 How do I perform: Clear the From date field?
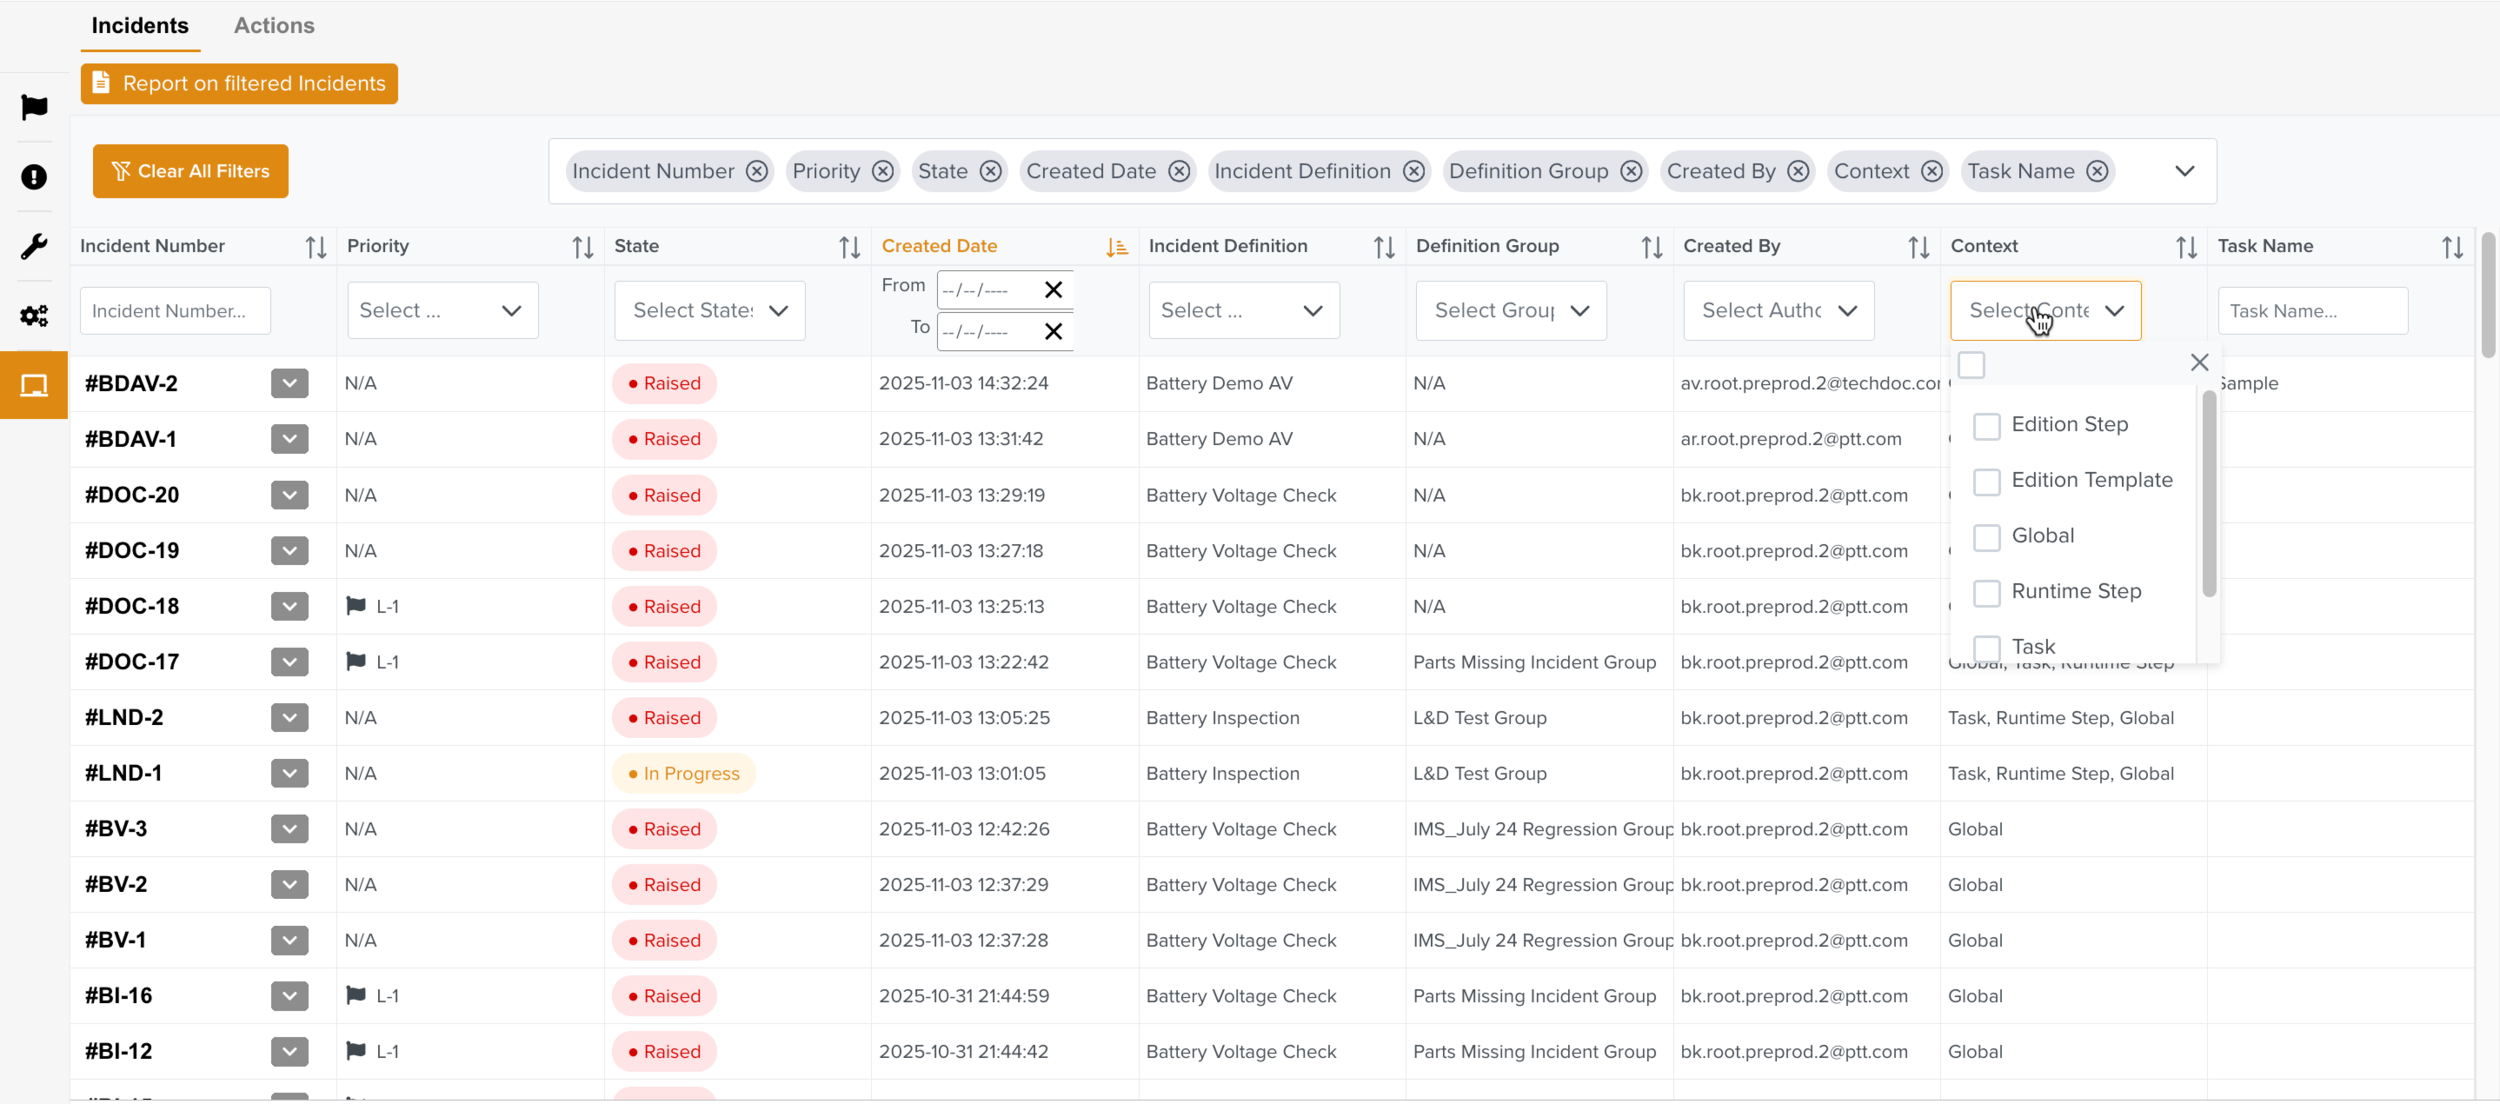pos(1053,290)
